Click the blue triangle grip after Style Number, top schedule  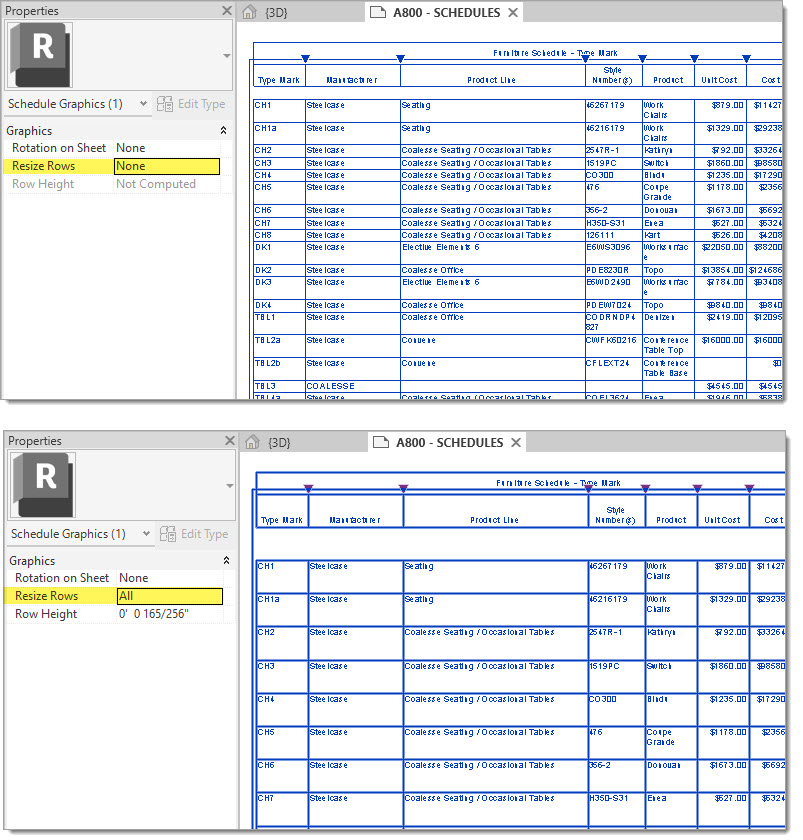pyautogui.click(x=643, y=58)
